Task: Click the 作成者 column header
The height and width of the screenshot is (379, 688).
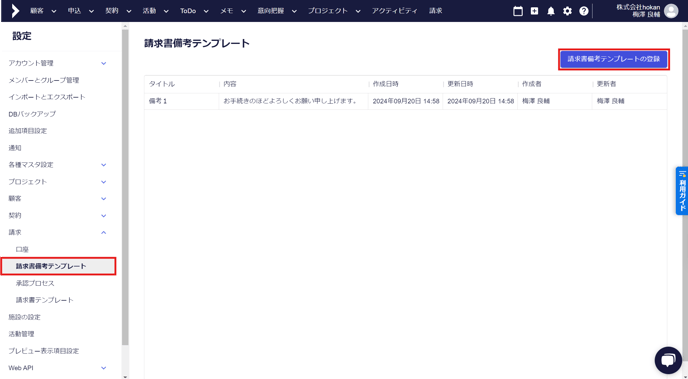Action: tap(532, 84)
